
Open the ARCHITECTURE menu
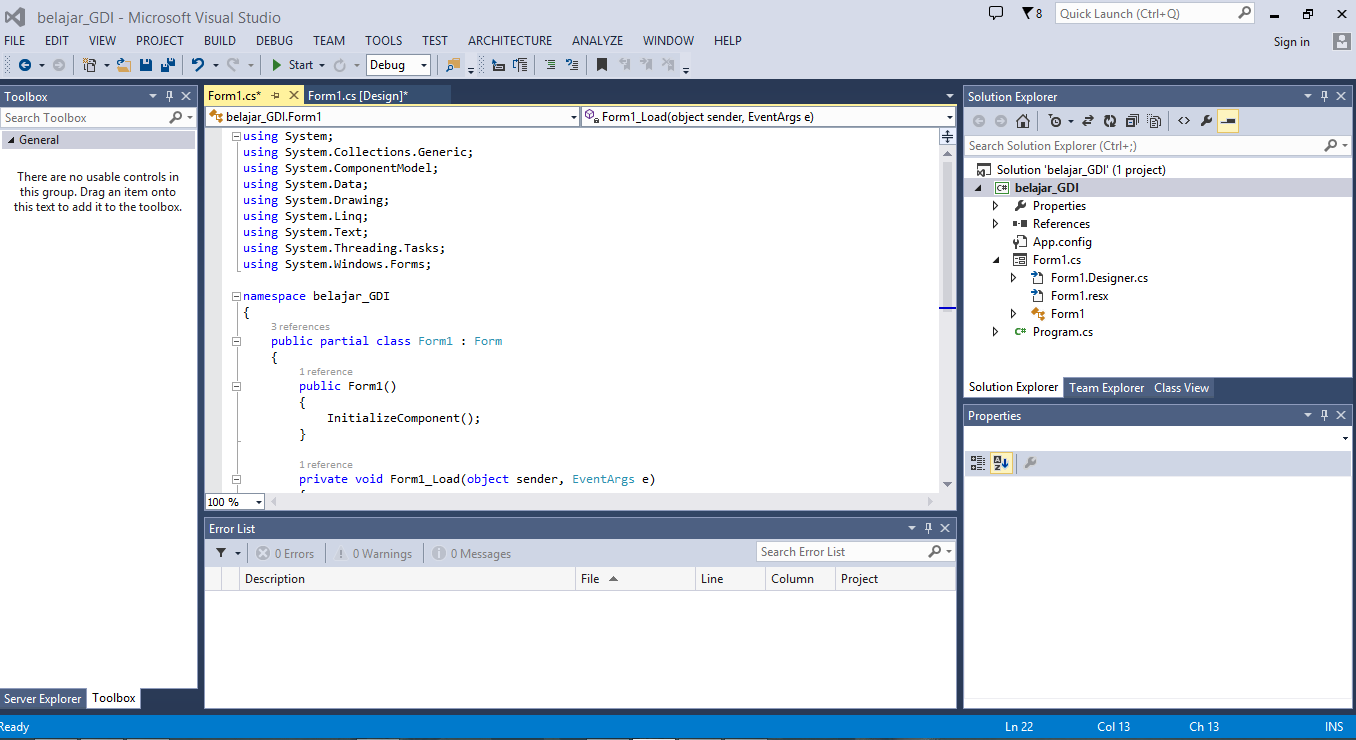(x=510, y=41)
